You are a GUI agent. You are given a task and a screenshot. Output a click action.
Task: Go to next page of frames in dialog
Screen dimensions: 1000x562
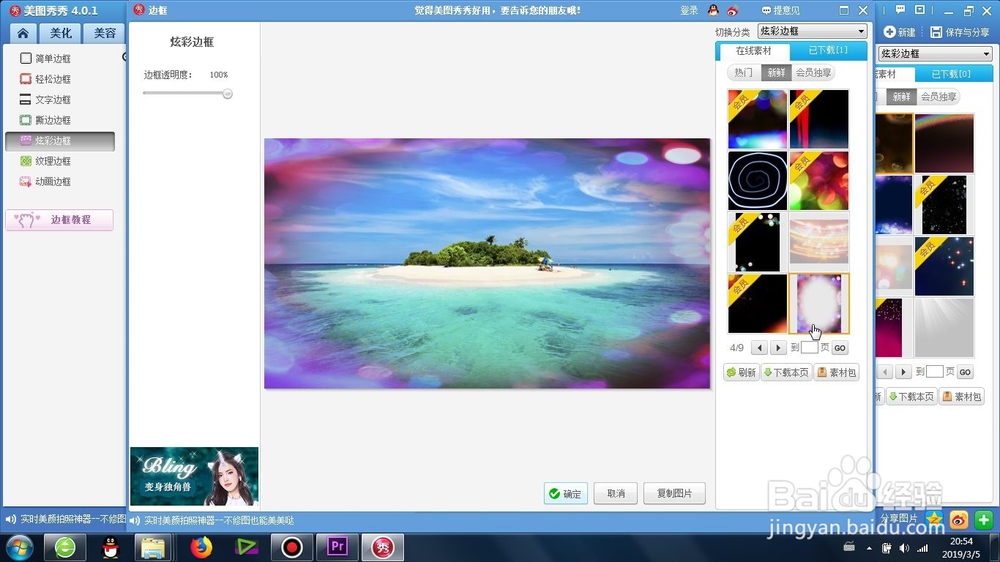(x=777, y=348)
